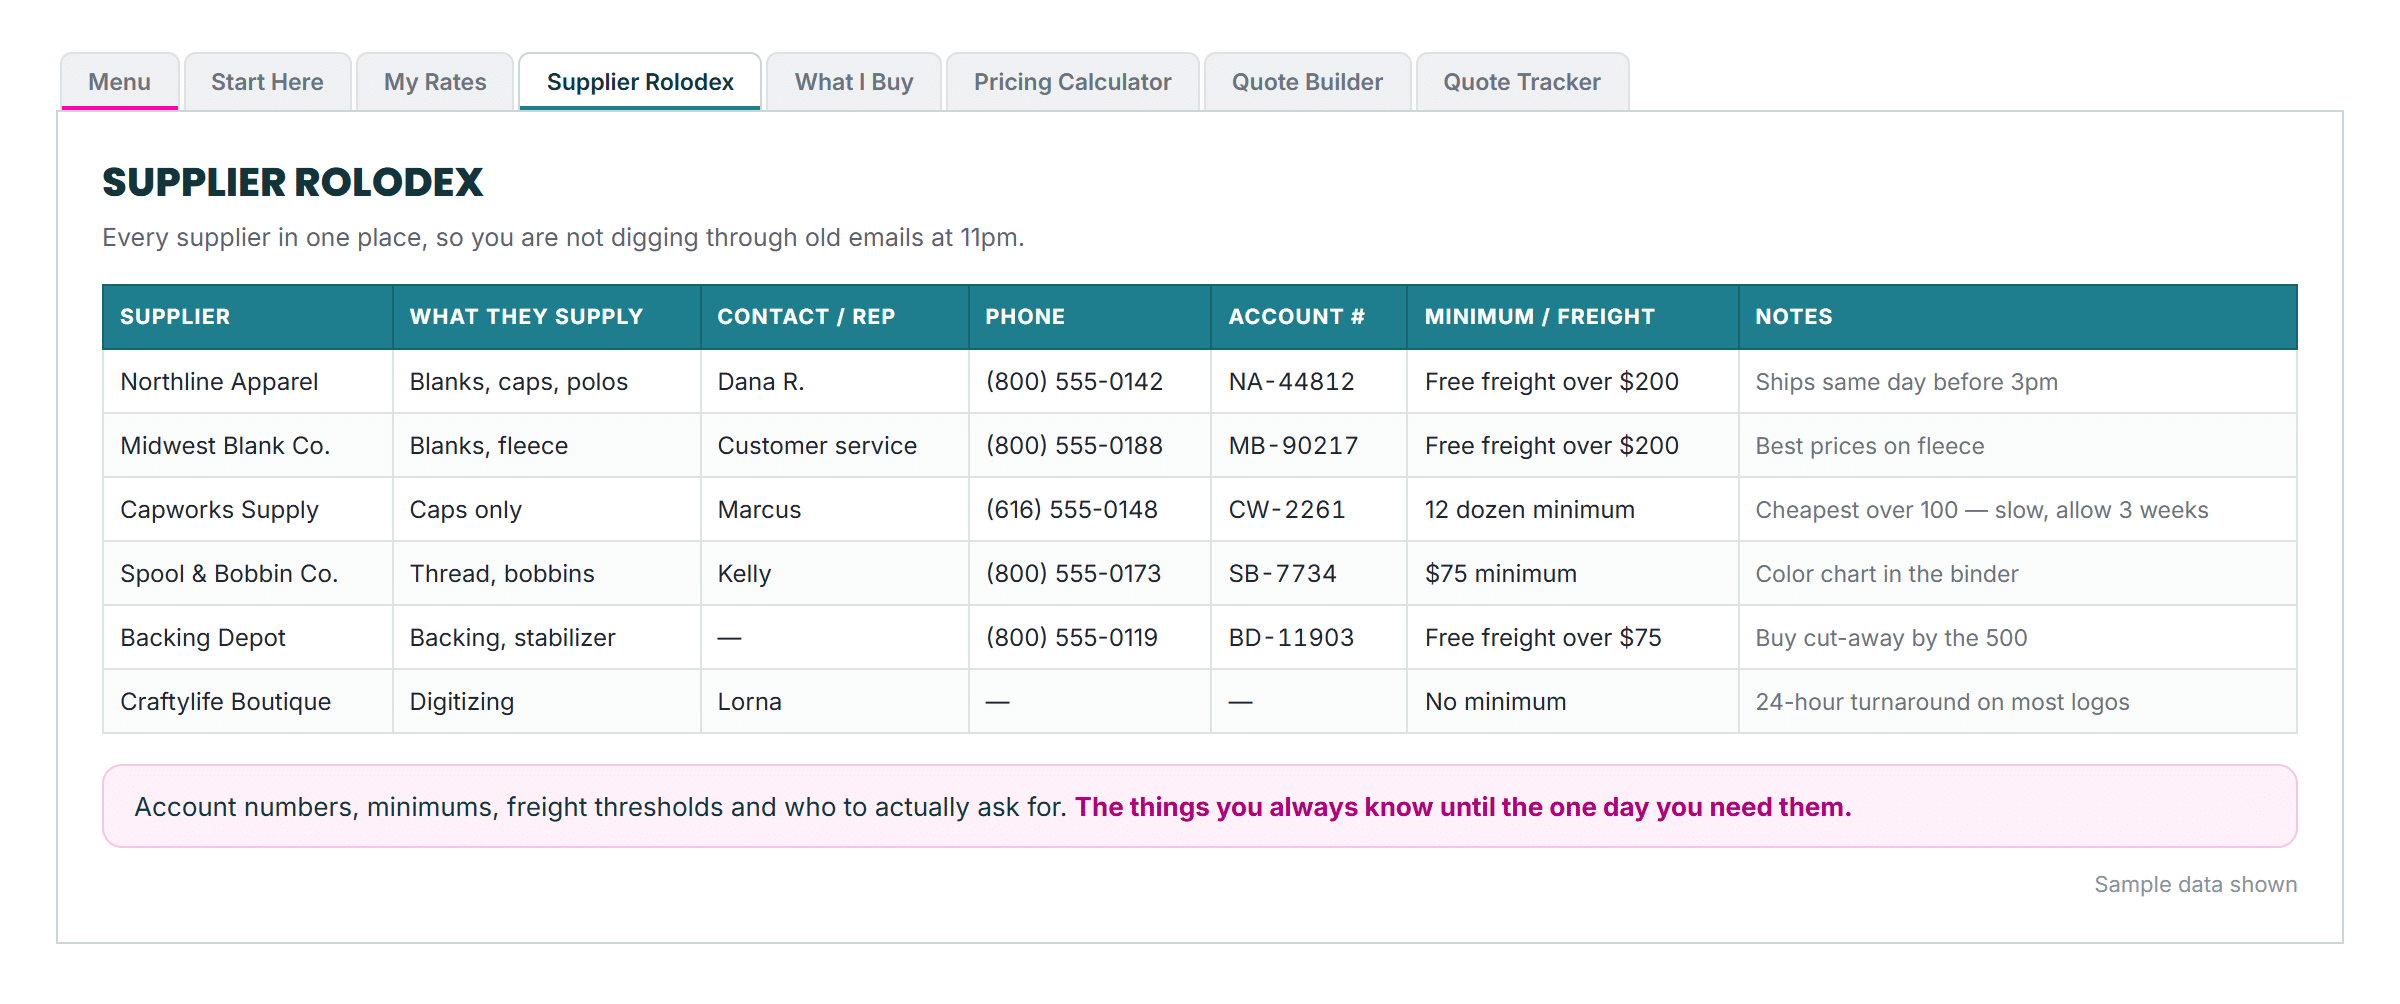Viewport: 2400px width, 1004px height.
Task: Click the SUPPLIER ROLODEX heading
Action: coord(293,183)
